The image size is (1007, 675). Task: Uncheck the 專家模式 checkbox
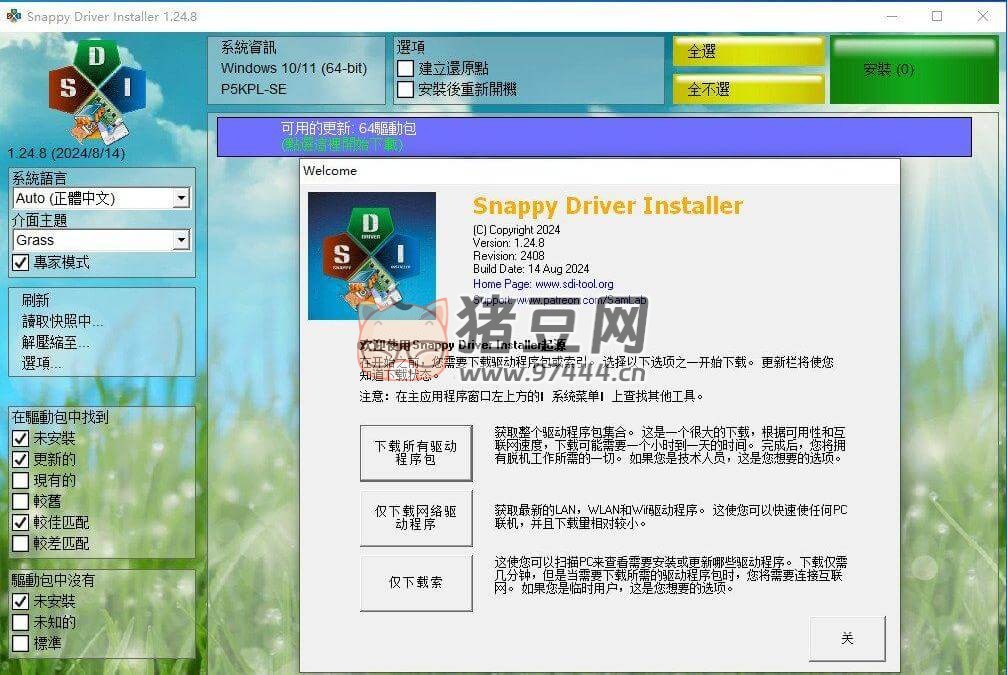coord(20,262)
